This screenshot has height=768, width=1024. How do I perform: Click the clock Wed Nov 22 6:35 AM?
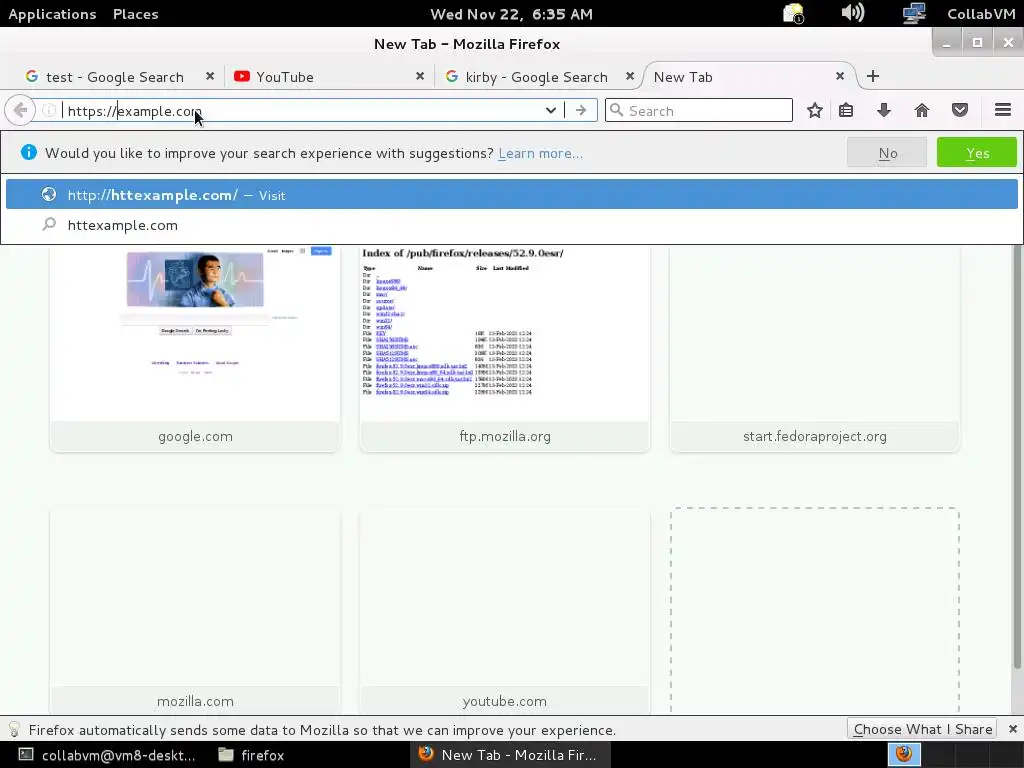tap(511, 14)
